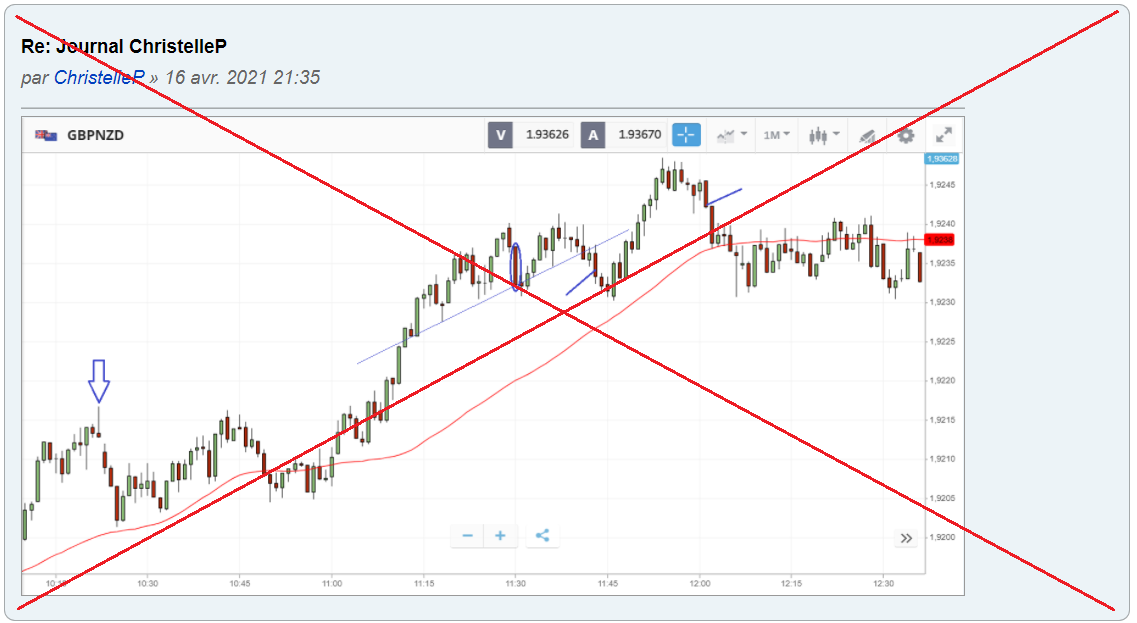Screen dimensions: 1137x623
Task: Click the red 1,9238 price label
Action: [x=941, y=240]
